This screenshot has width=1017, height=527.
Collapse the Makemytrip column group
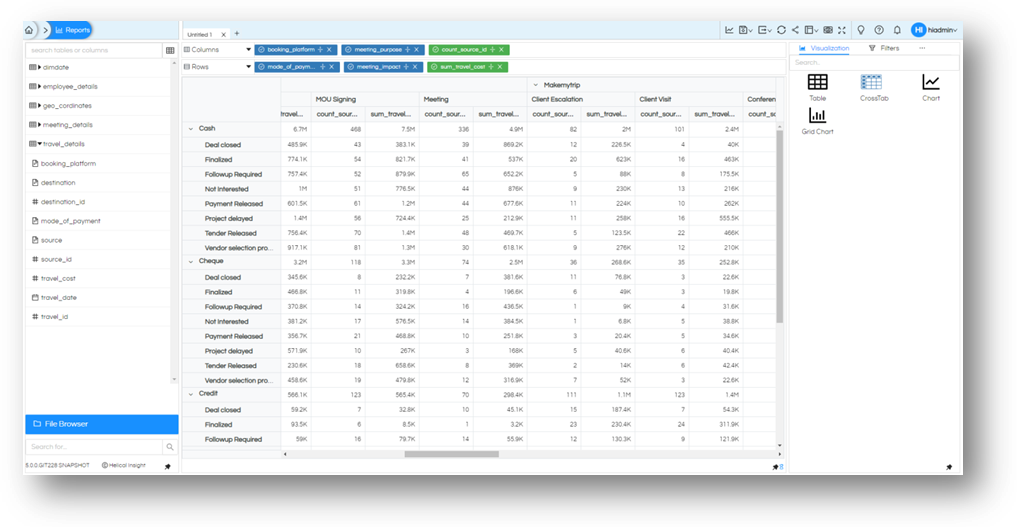(x=536, y=85)
